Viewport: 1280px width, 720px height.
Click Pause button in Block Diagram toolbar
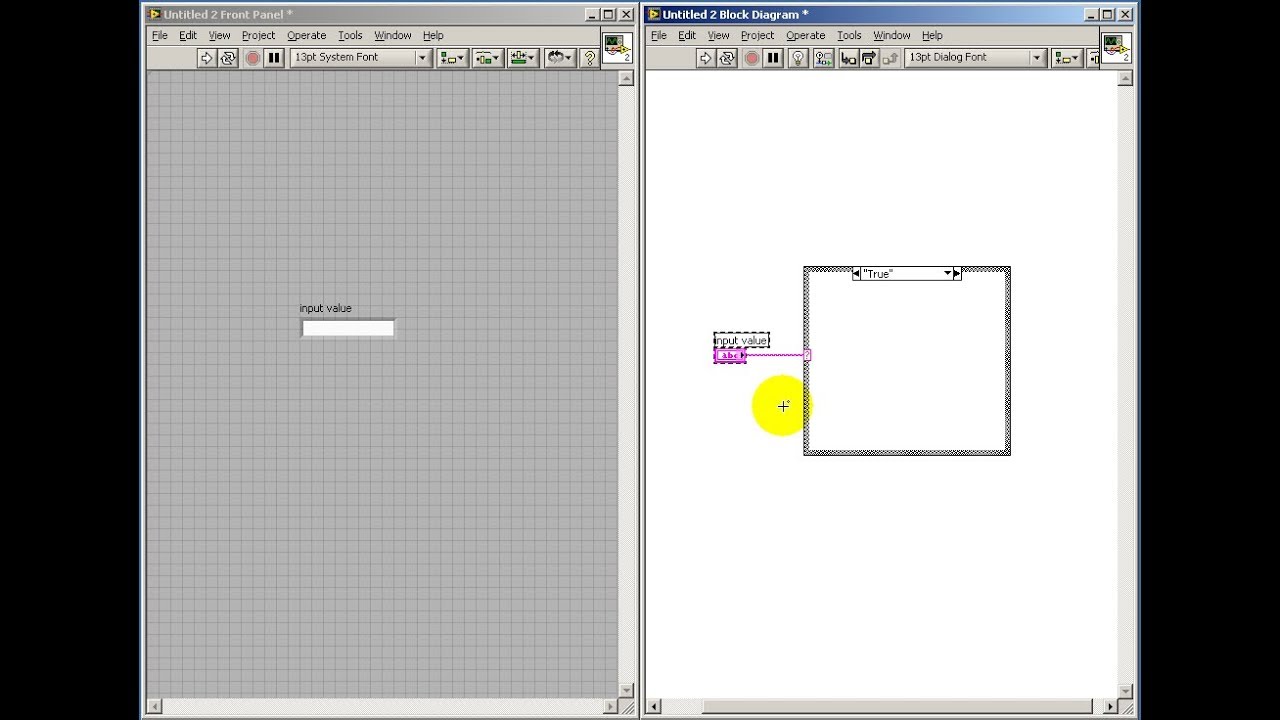[x=773, y=58]
